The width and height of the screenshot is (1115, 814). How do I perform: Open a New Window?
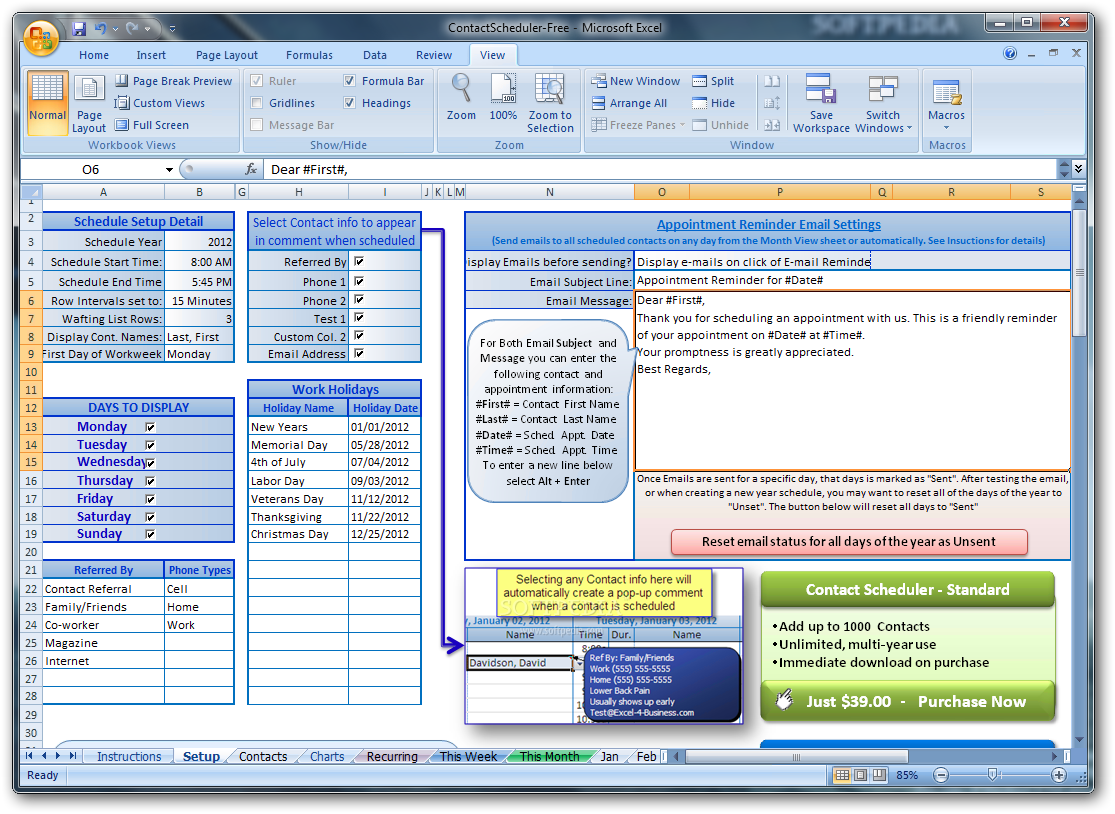(636, 81)
